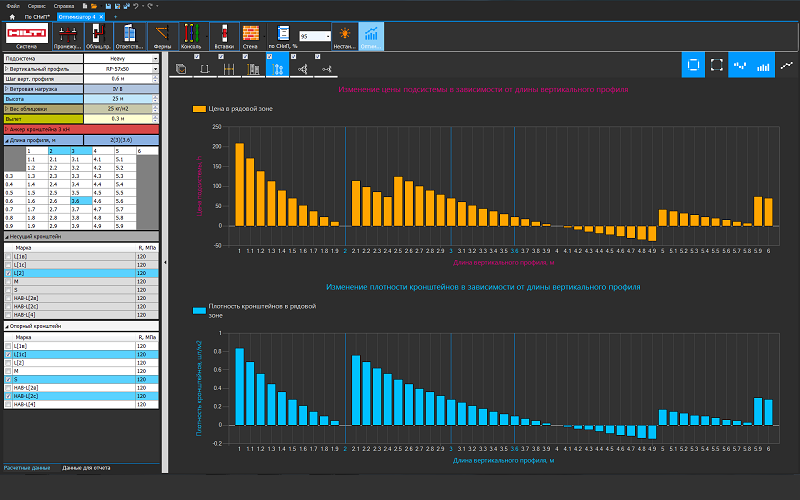
Task: Toggle the HAB-L[2c] опорный кронштейн checkbox
Action: coord(8,396)
